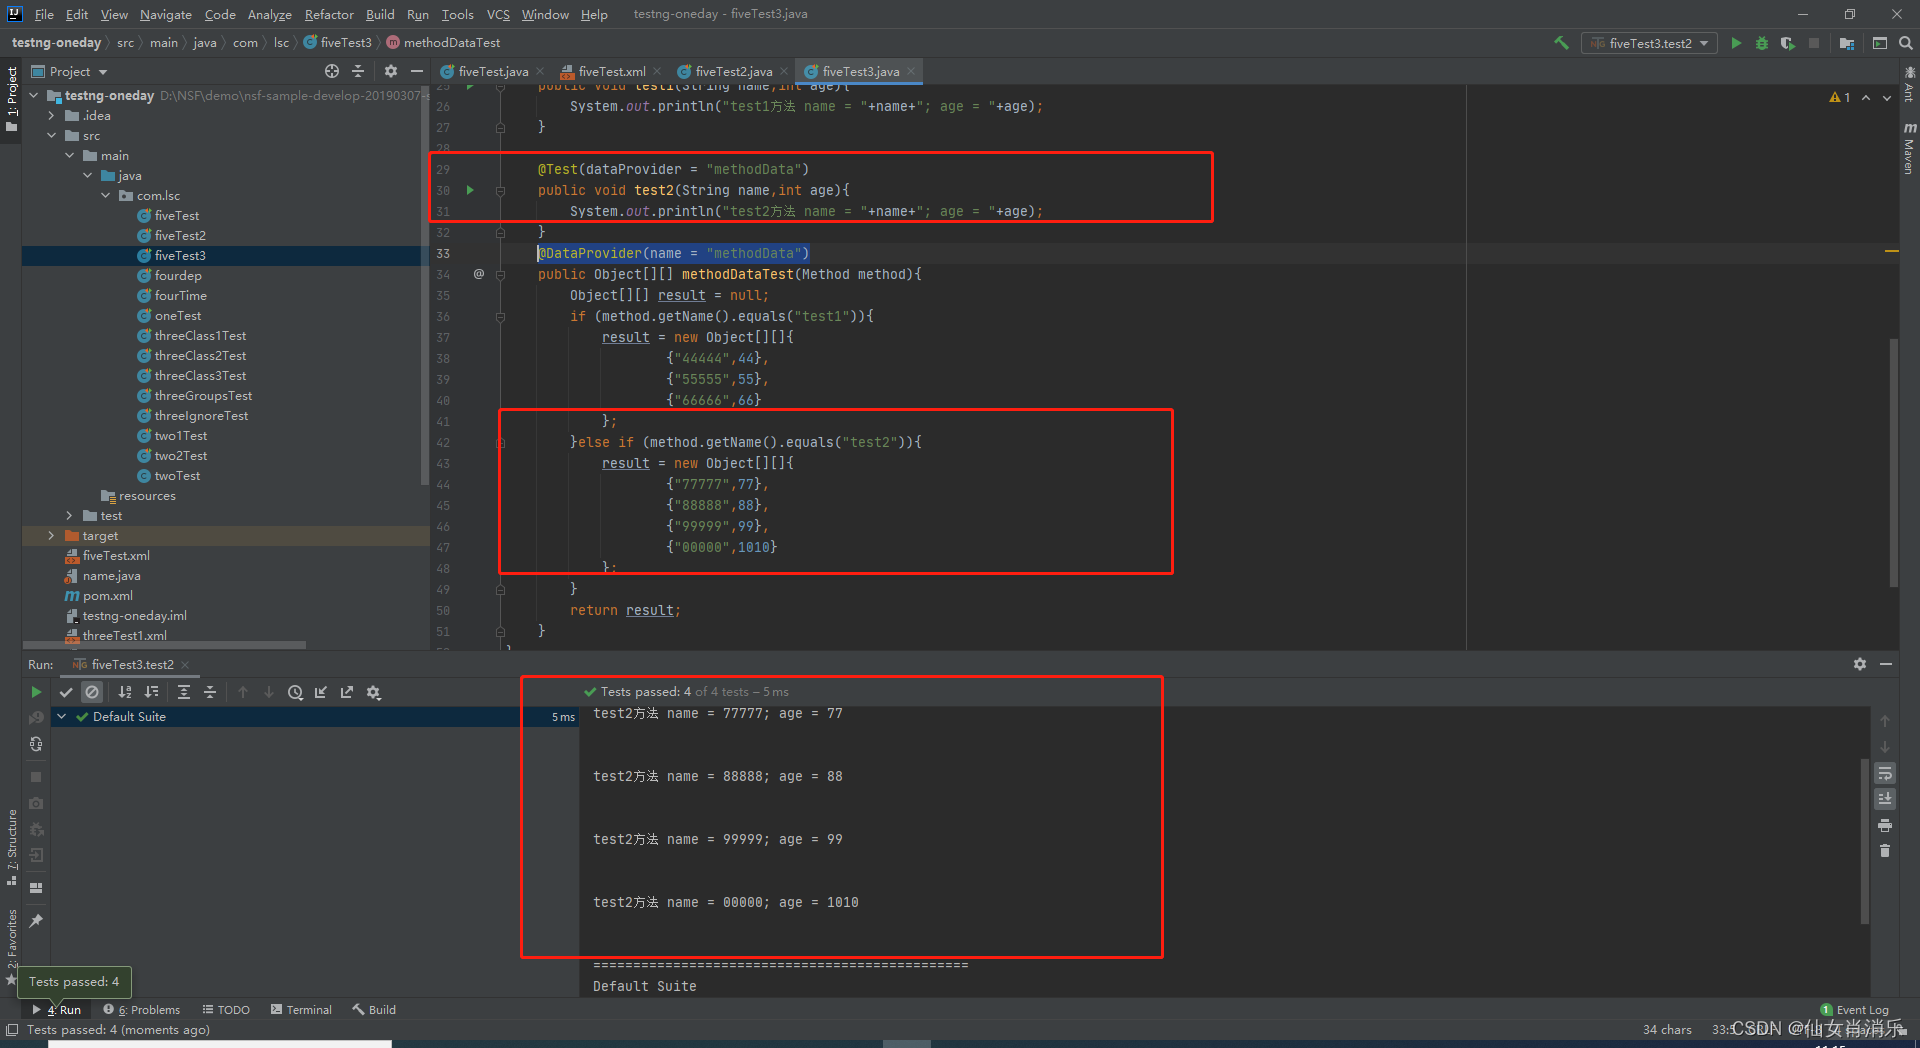Click the Build Project hammer icon

pyautogui.click(x=1561, y=43)
